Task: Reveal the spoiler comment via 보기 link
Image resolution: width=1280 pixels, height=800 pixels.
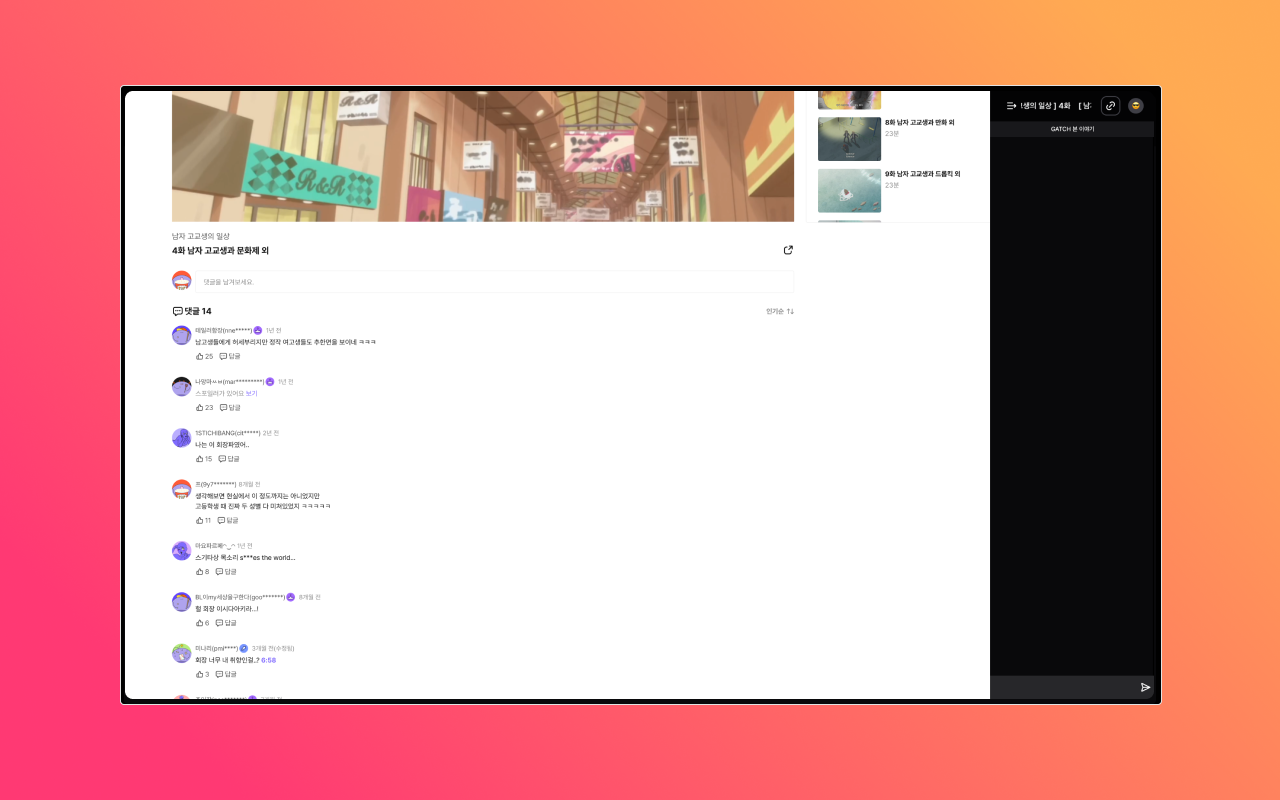Action: (251, 393)
